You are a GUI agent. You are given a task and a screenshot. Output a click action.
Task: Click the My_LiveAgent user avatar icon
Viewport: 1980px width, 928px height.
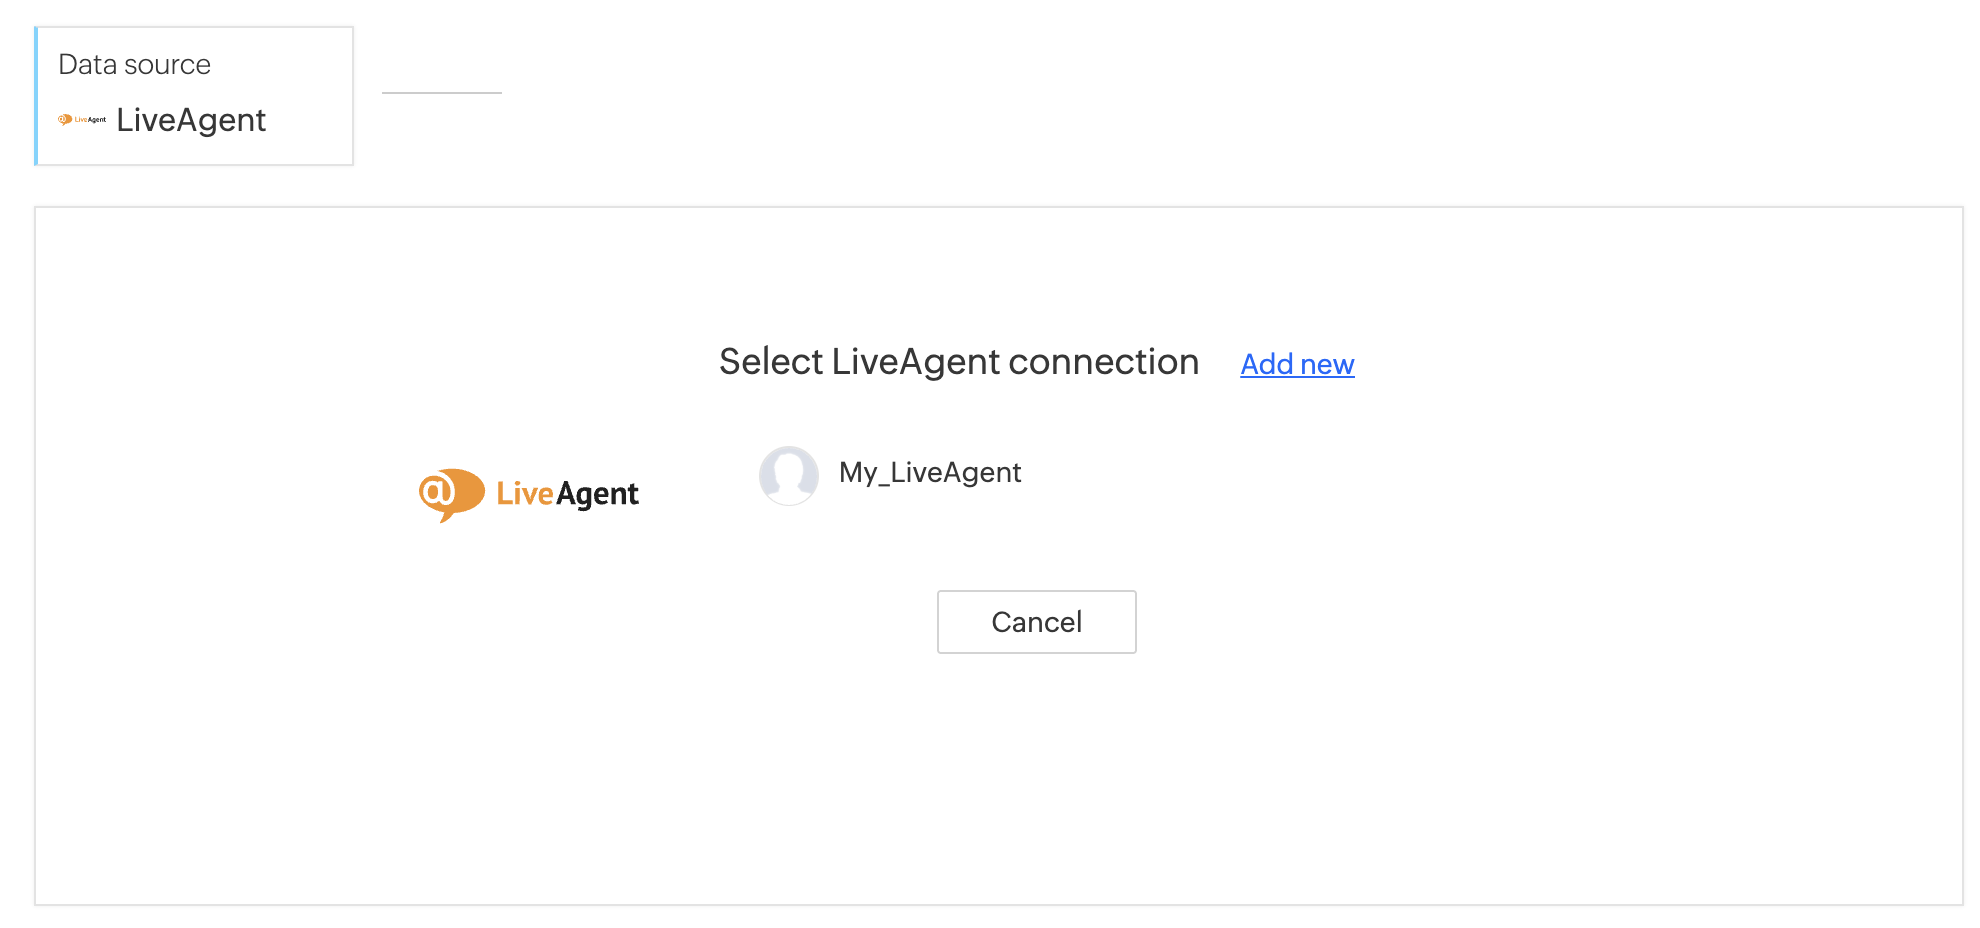pos(788,475)
